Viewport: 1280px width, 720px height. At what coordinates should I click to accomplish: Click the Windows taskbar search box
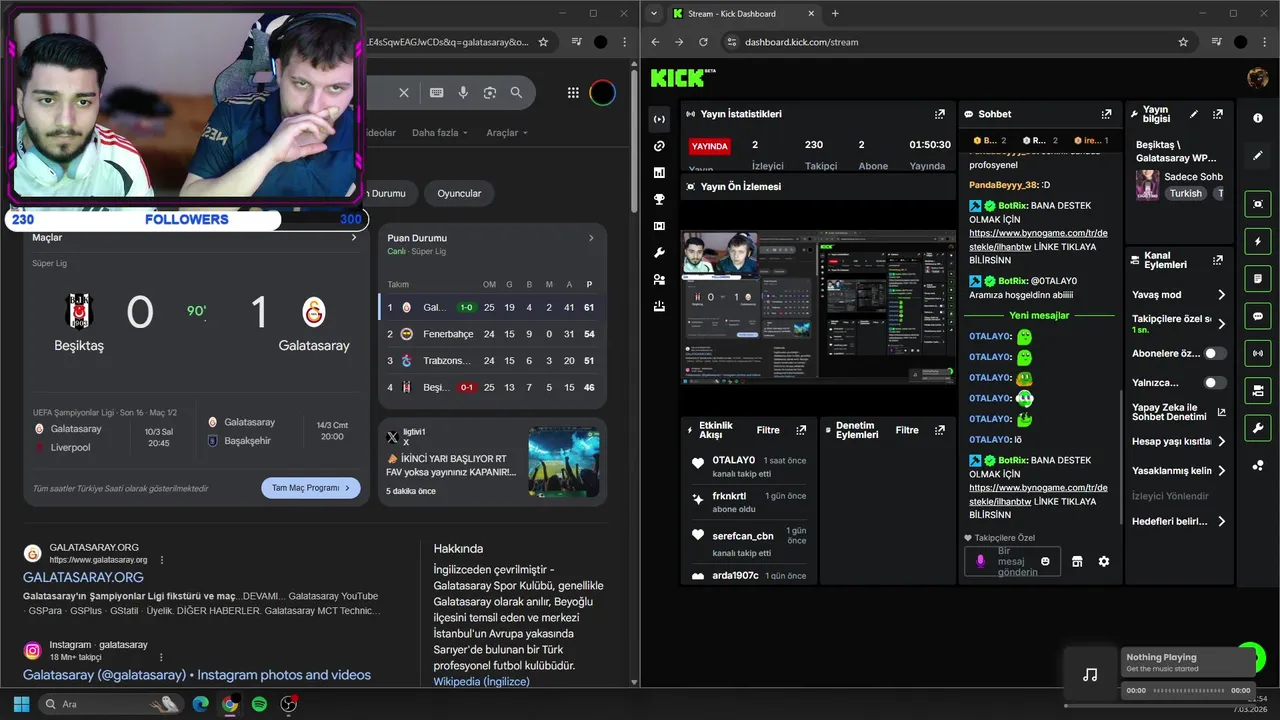tap(111, 704)
